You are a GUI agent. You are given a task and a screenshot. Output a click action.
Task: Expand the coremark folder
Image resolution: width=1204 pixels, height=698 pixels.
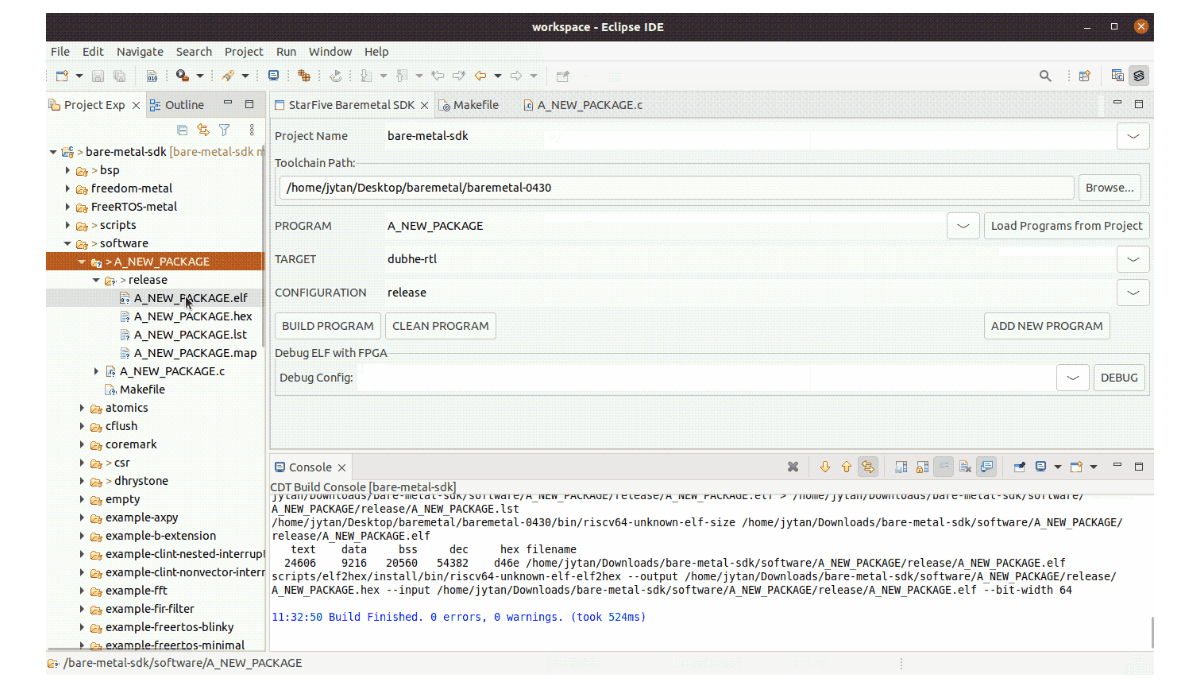coord(82,444)
